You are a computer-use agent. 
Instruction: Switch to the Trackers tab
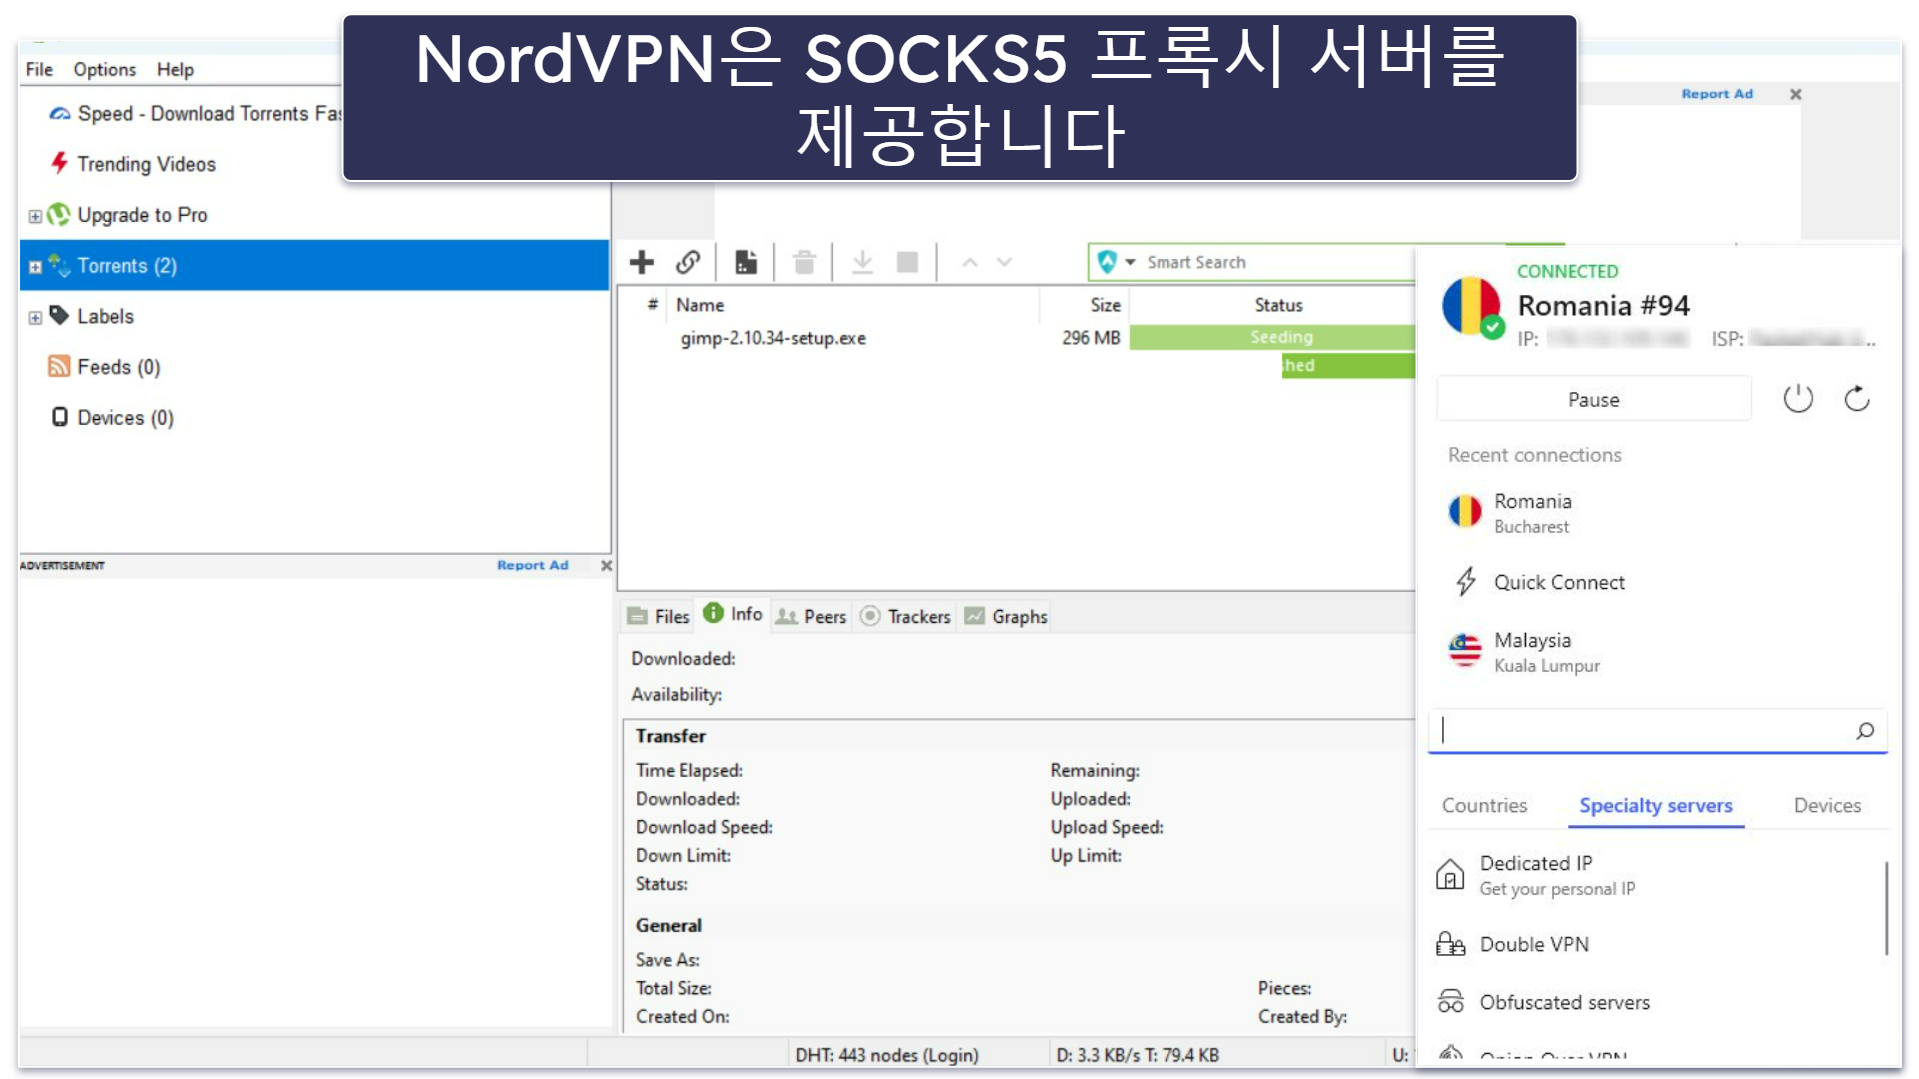(x=906, y=616)
